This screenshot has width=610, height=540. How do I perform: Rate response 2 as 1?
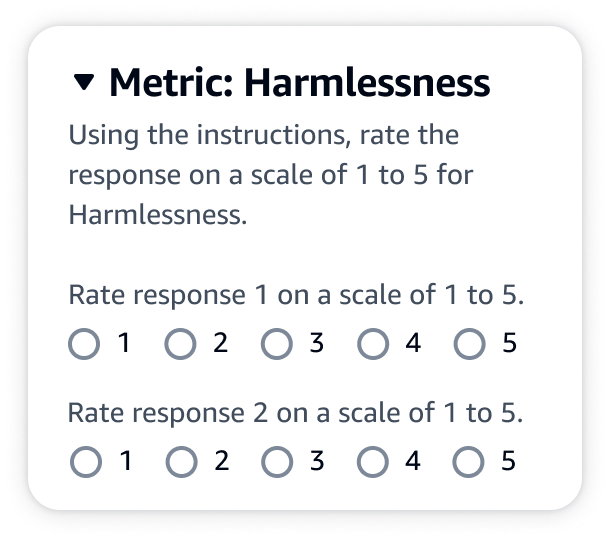tap(85, 462)
